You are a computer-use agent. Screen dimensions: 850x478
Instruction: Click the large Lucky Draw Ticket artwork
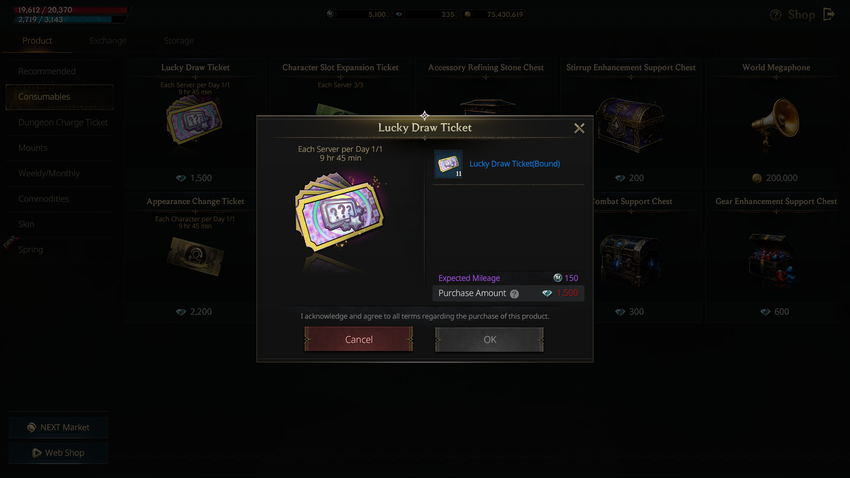pyautogui.click(x=339, y=213)
